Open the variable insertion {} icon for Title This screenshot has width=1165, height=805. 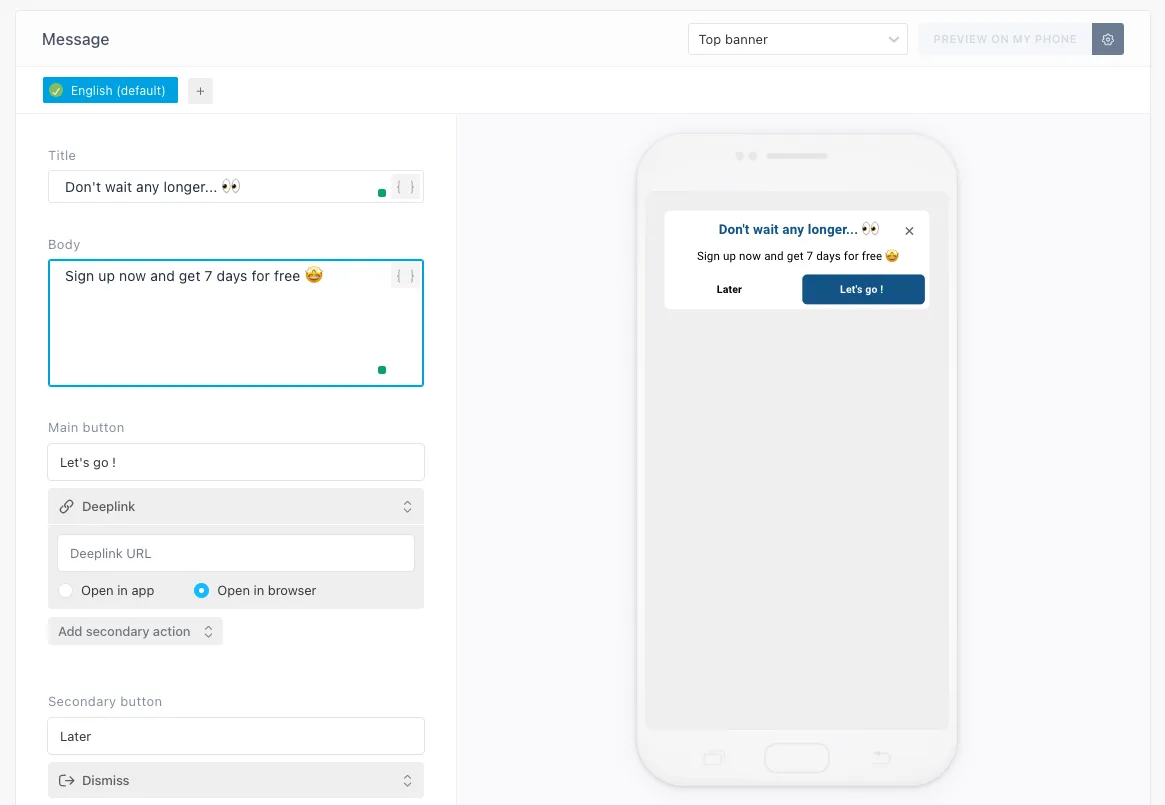404,186
